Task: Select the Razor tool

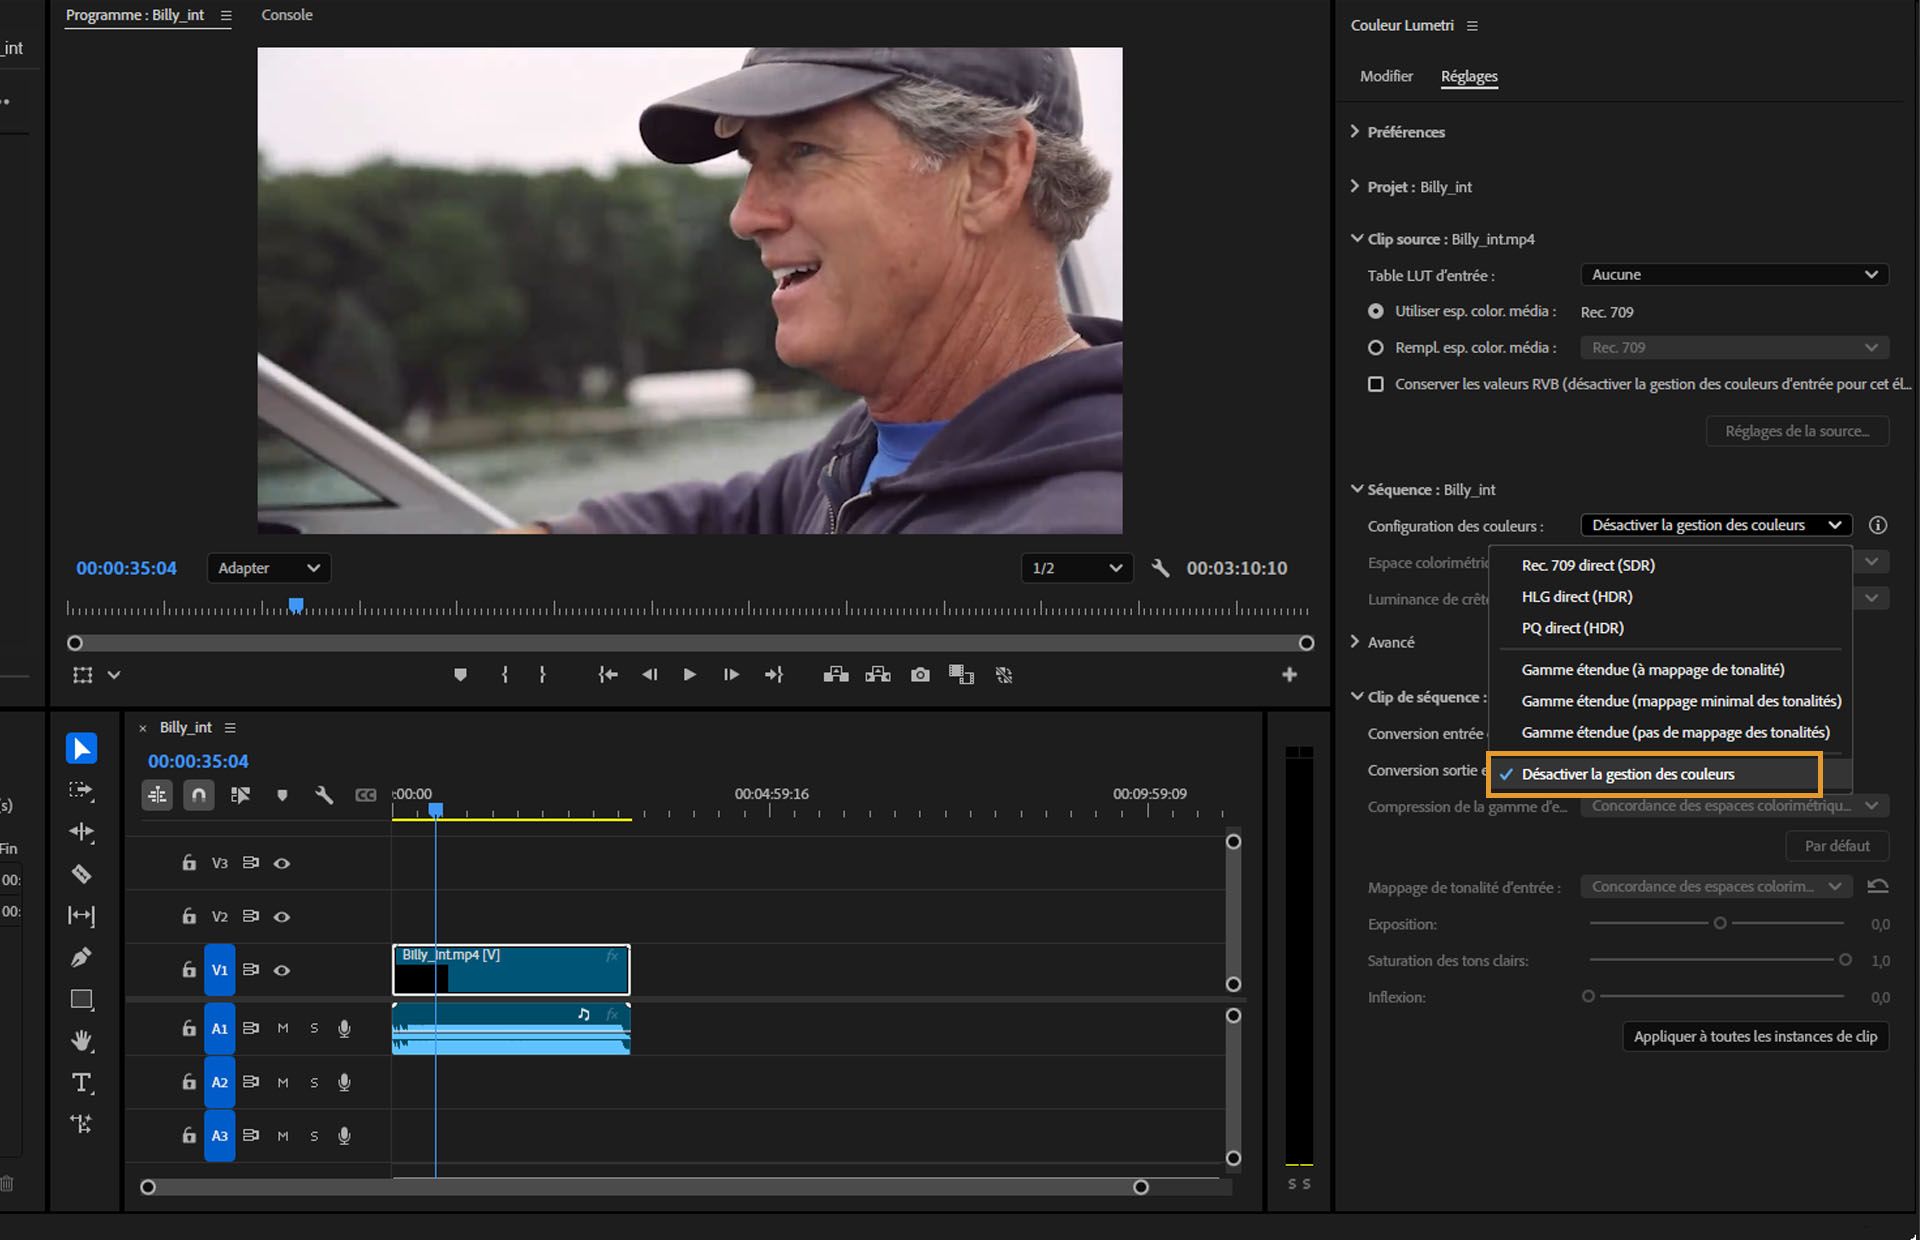Action: coord(82,874)
